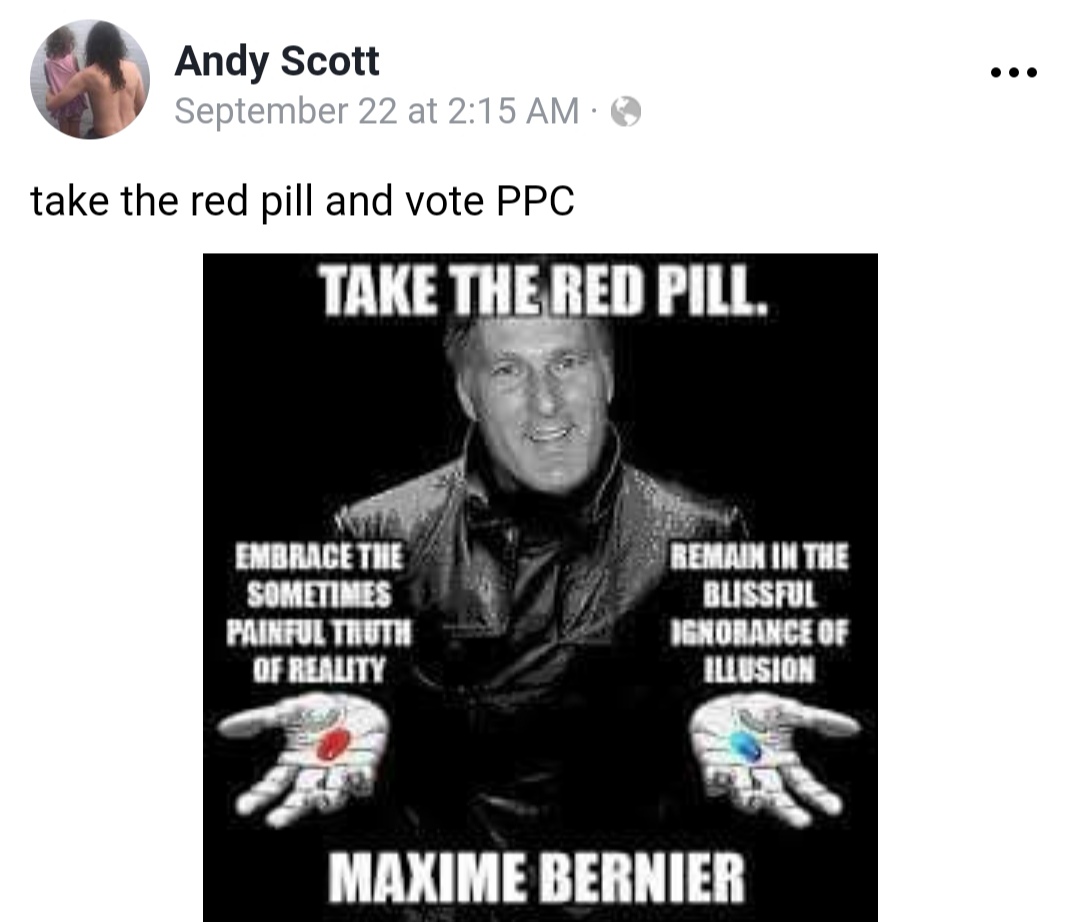Click the blue pill in the meme
This screenshot has width=1080, height=922.
[745, 746]
